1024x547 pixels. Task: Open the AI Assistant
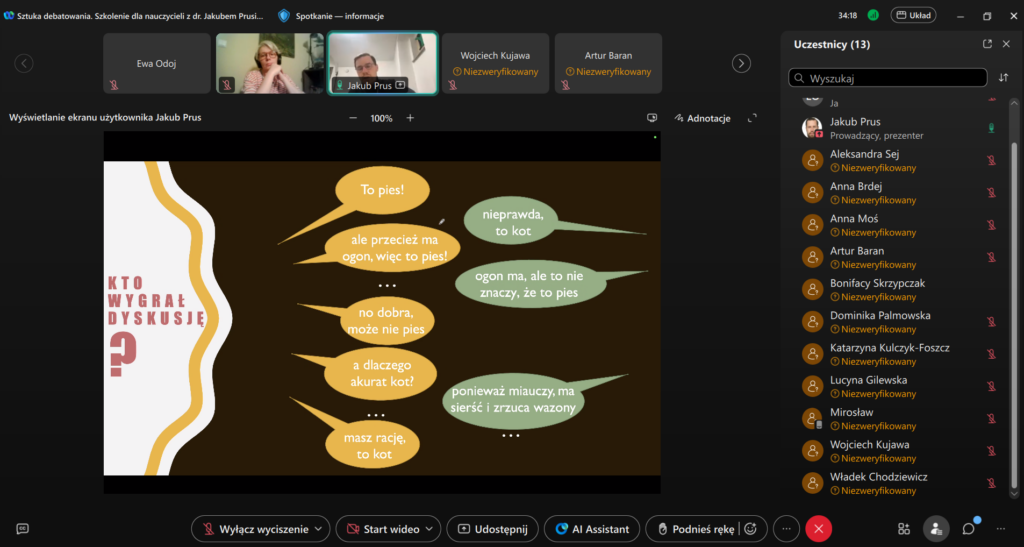click(592, 529)
